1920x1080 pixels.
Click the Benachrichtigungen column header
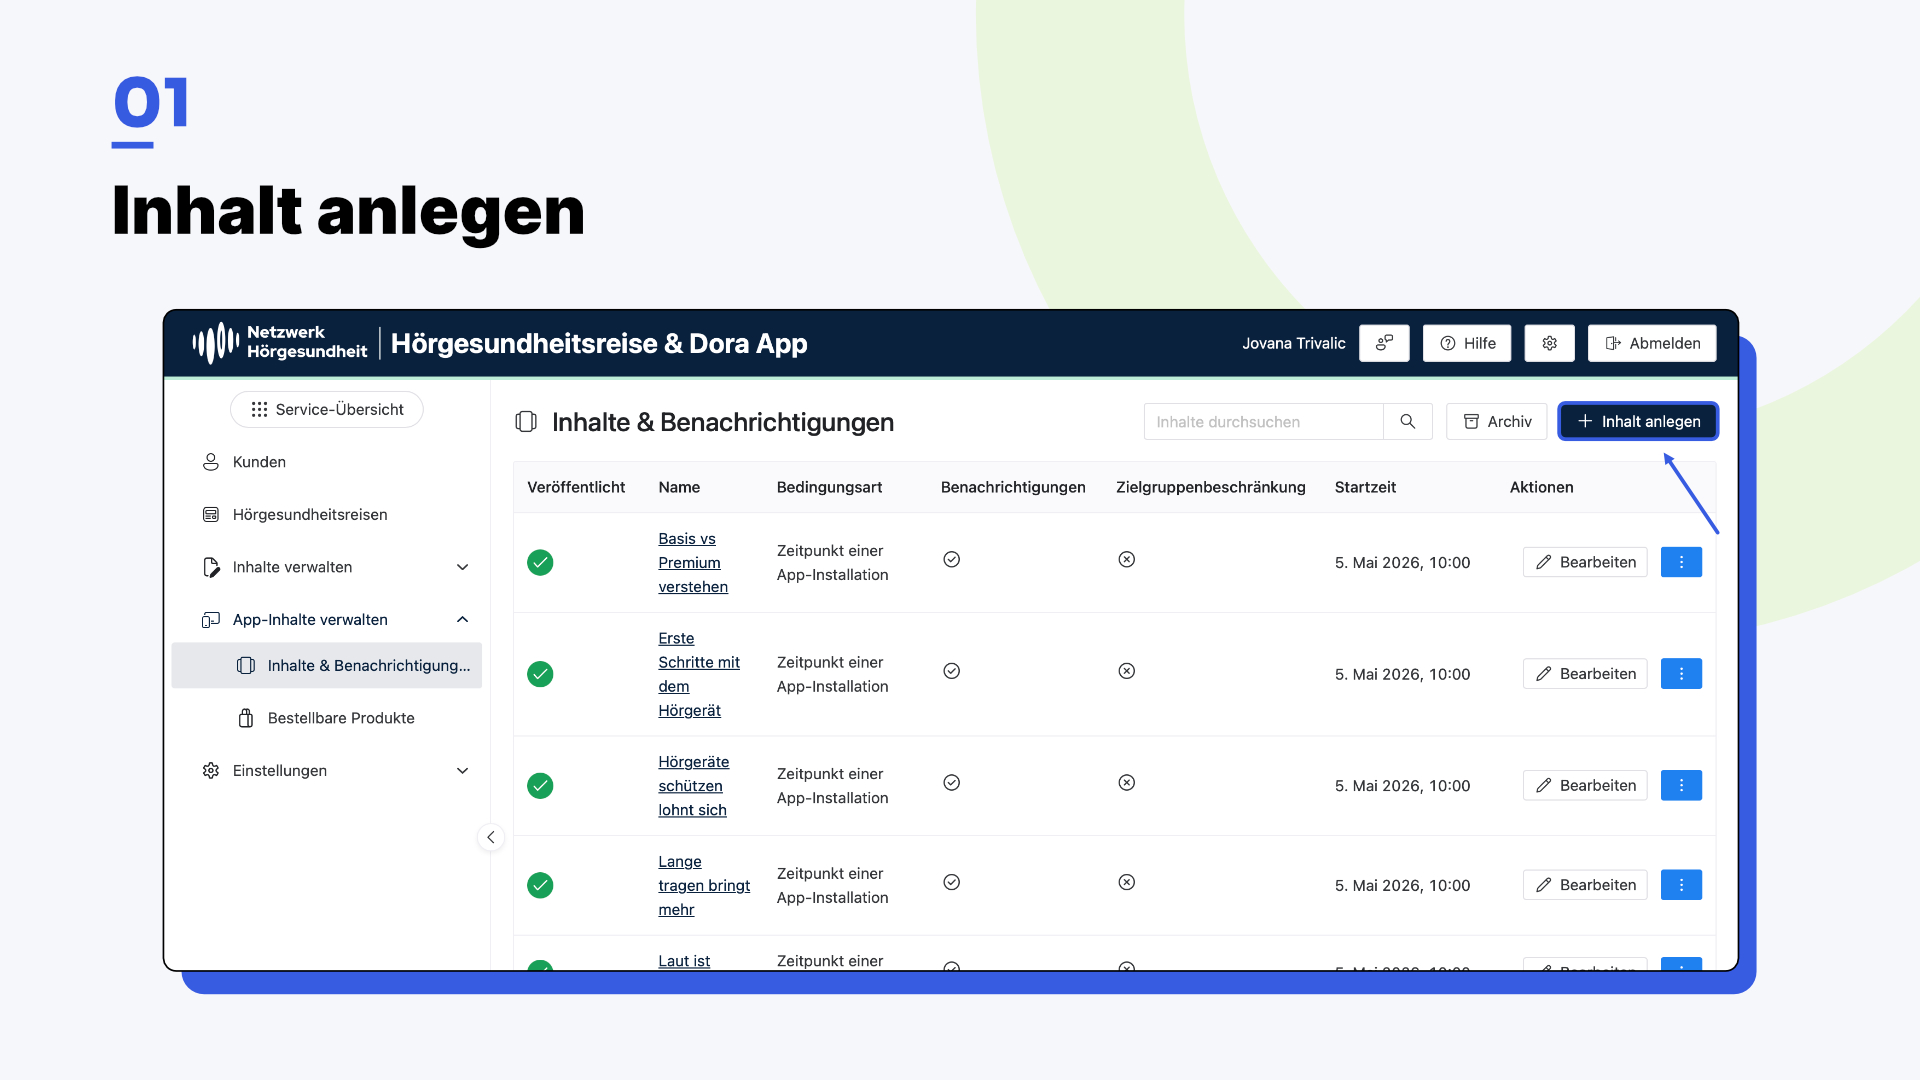pos(1013,487)
